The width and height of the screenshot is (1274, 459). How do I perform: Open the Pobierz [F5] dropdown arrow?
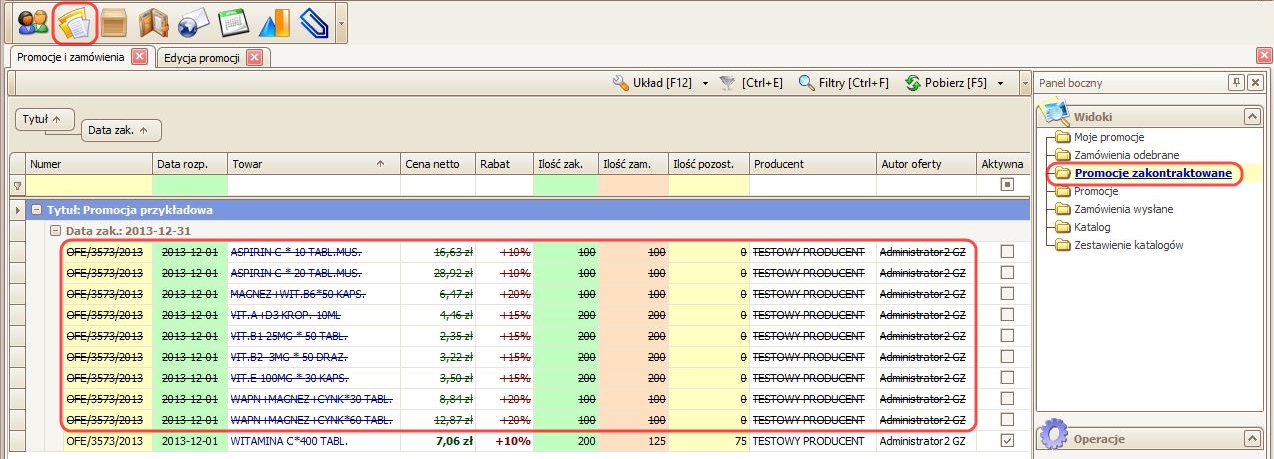[x=1001, y=83]
